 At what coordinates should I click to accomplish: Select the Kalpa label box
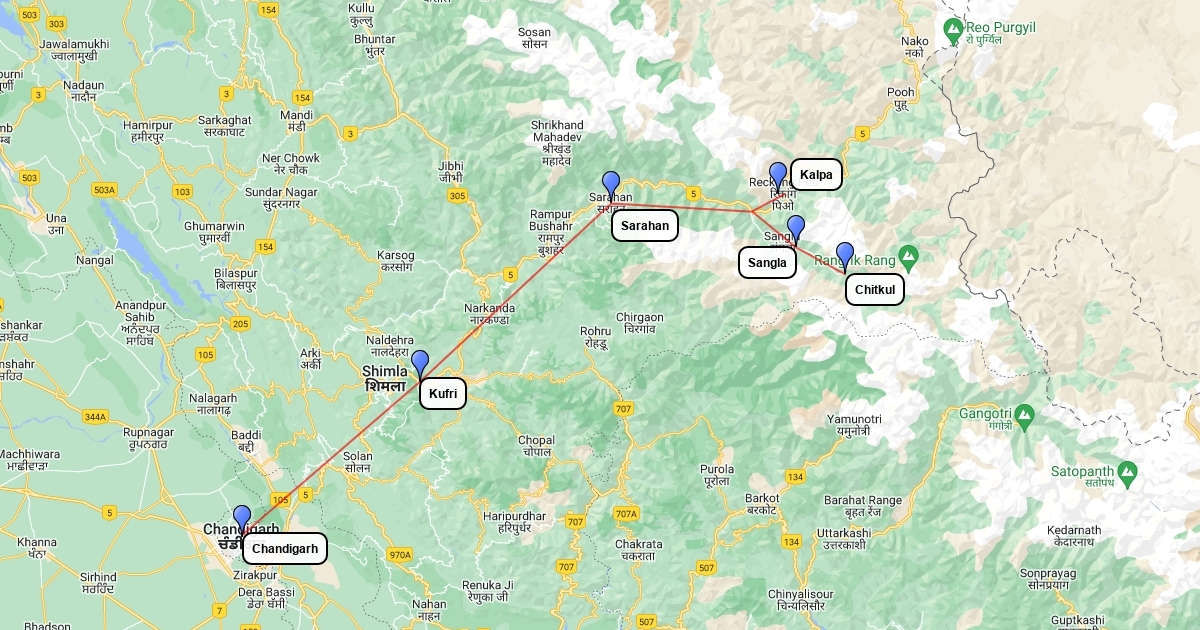point(816,175)
